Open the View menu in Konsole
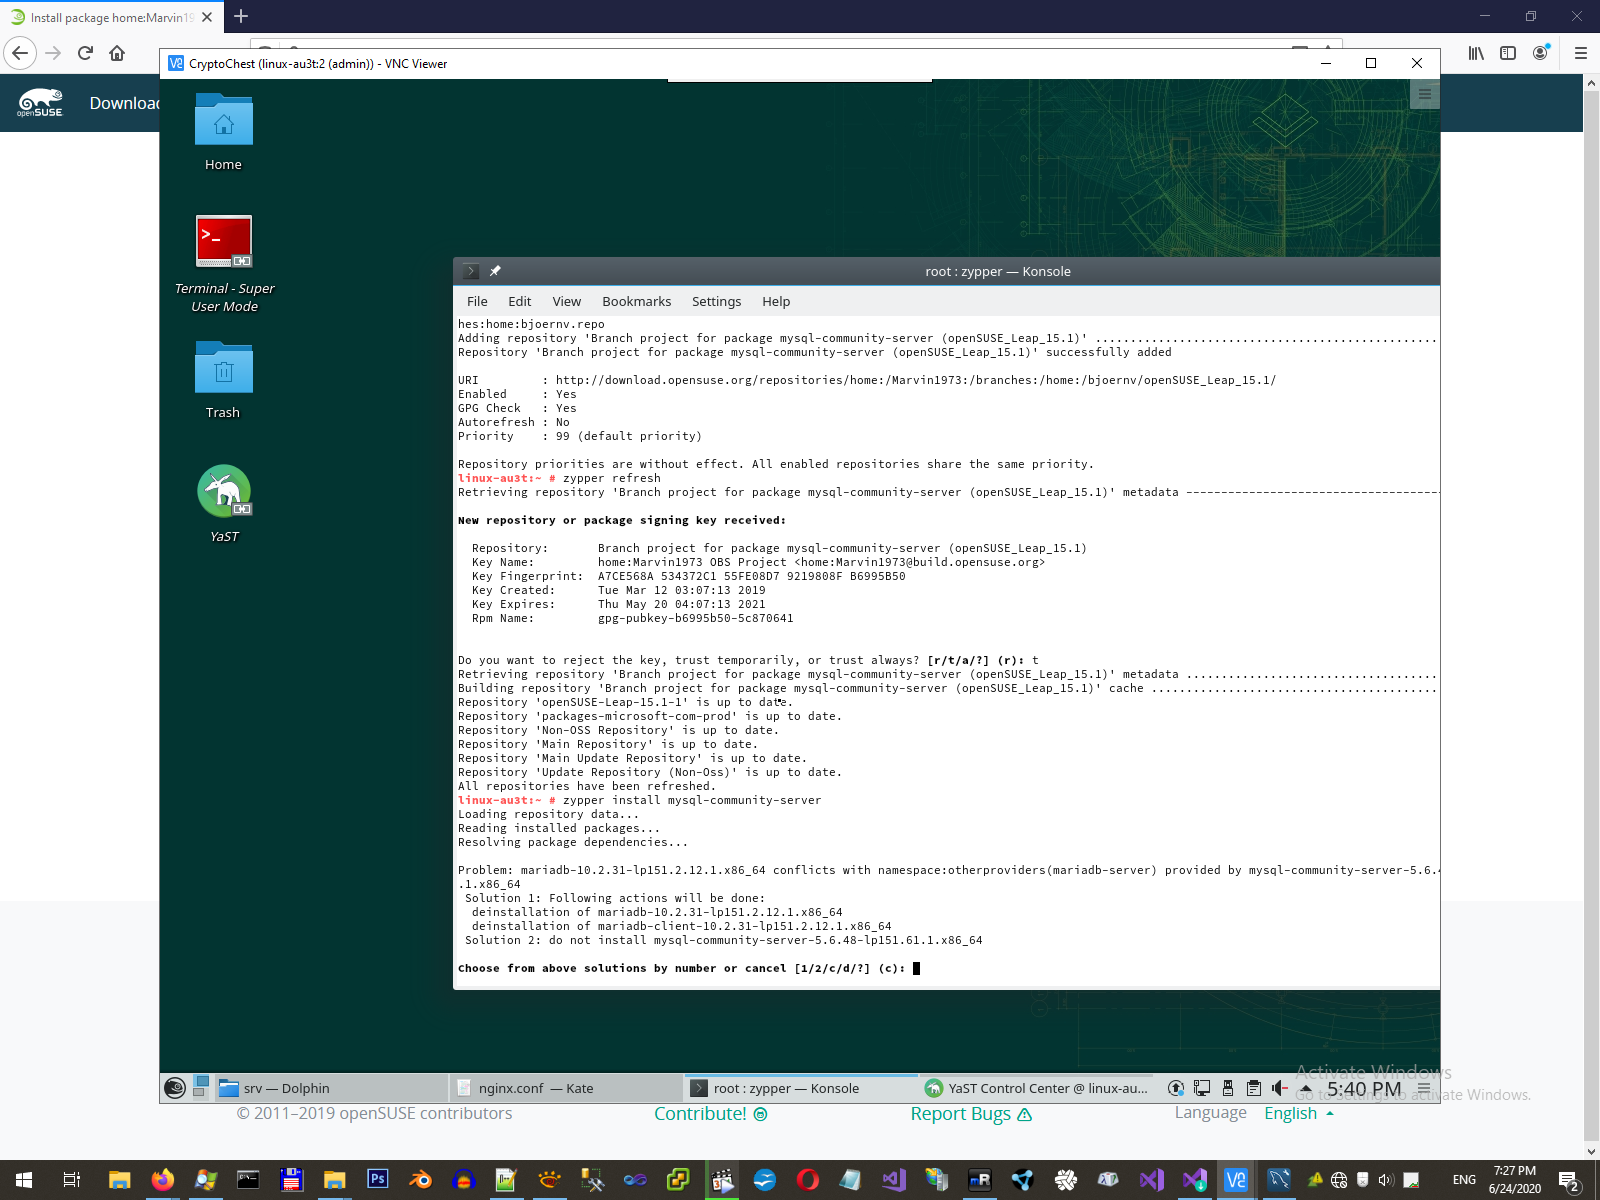This screenshot has height=1200, width=1600. [x=567, y=301]
